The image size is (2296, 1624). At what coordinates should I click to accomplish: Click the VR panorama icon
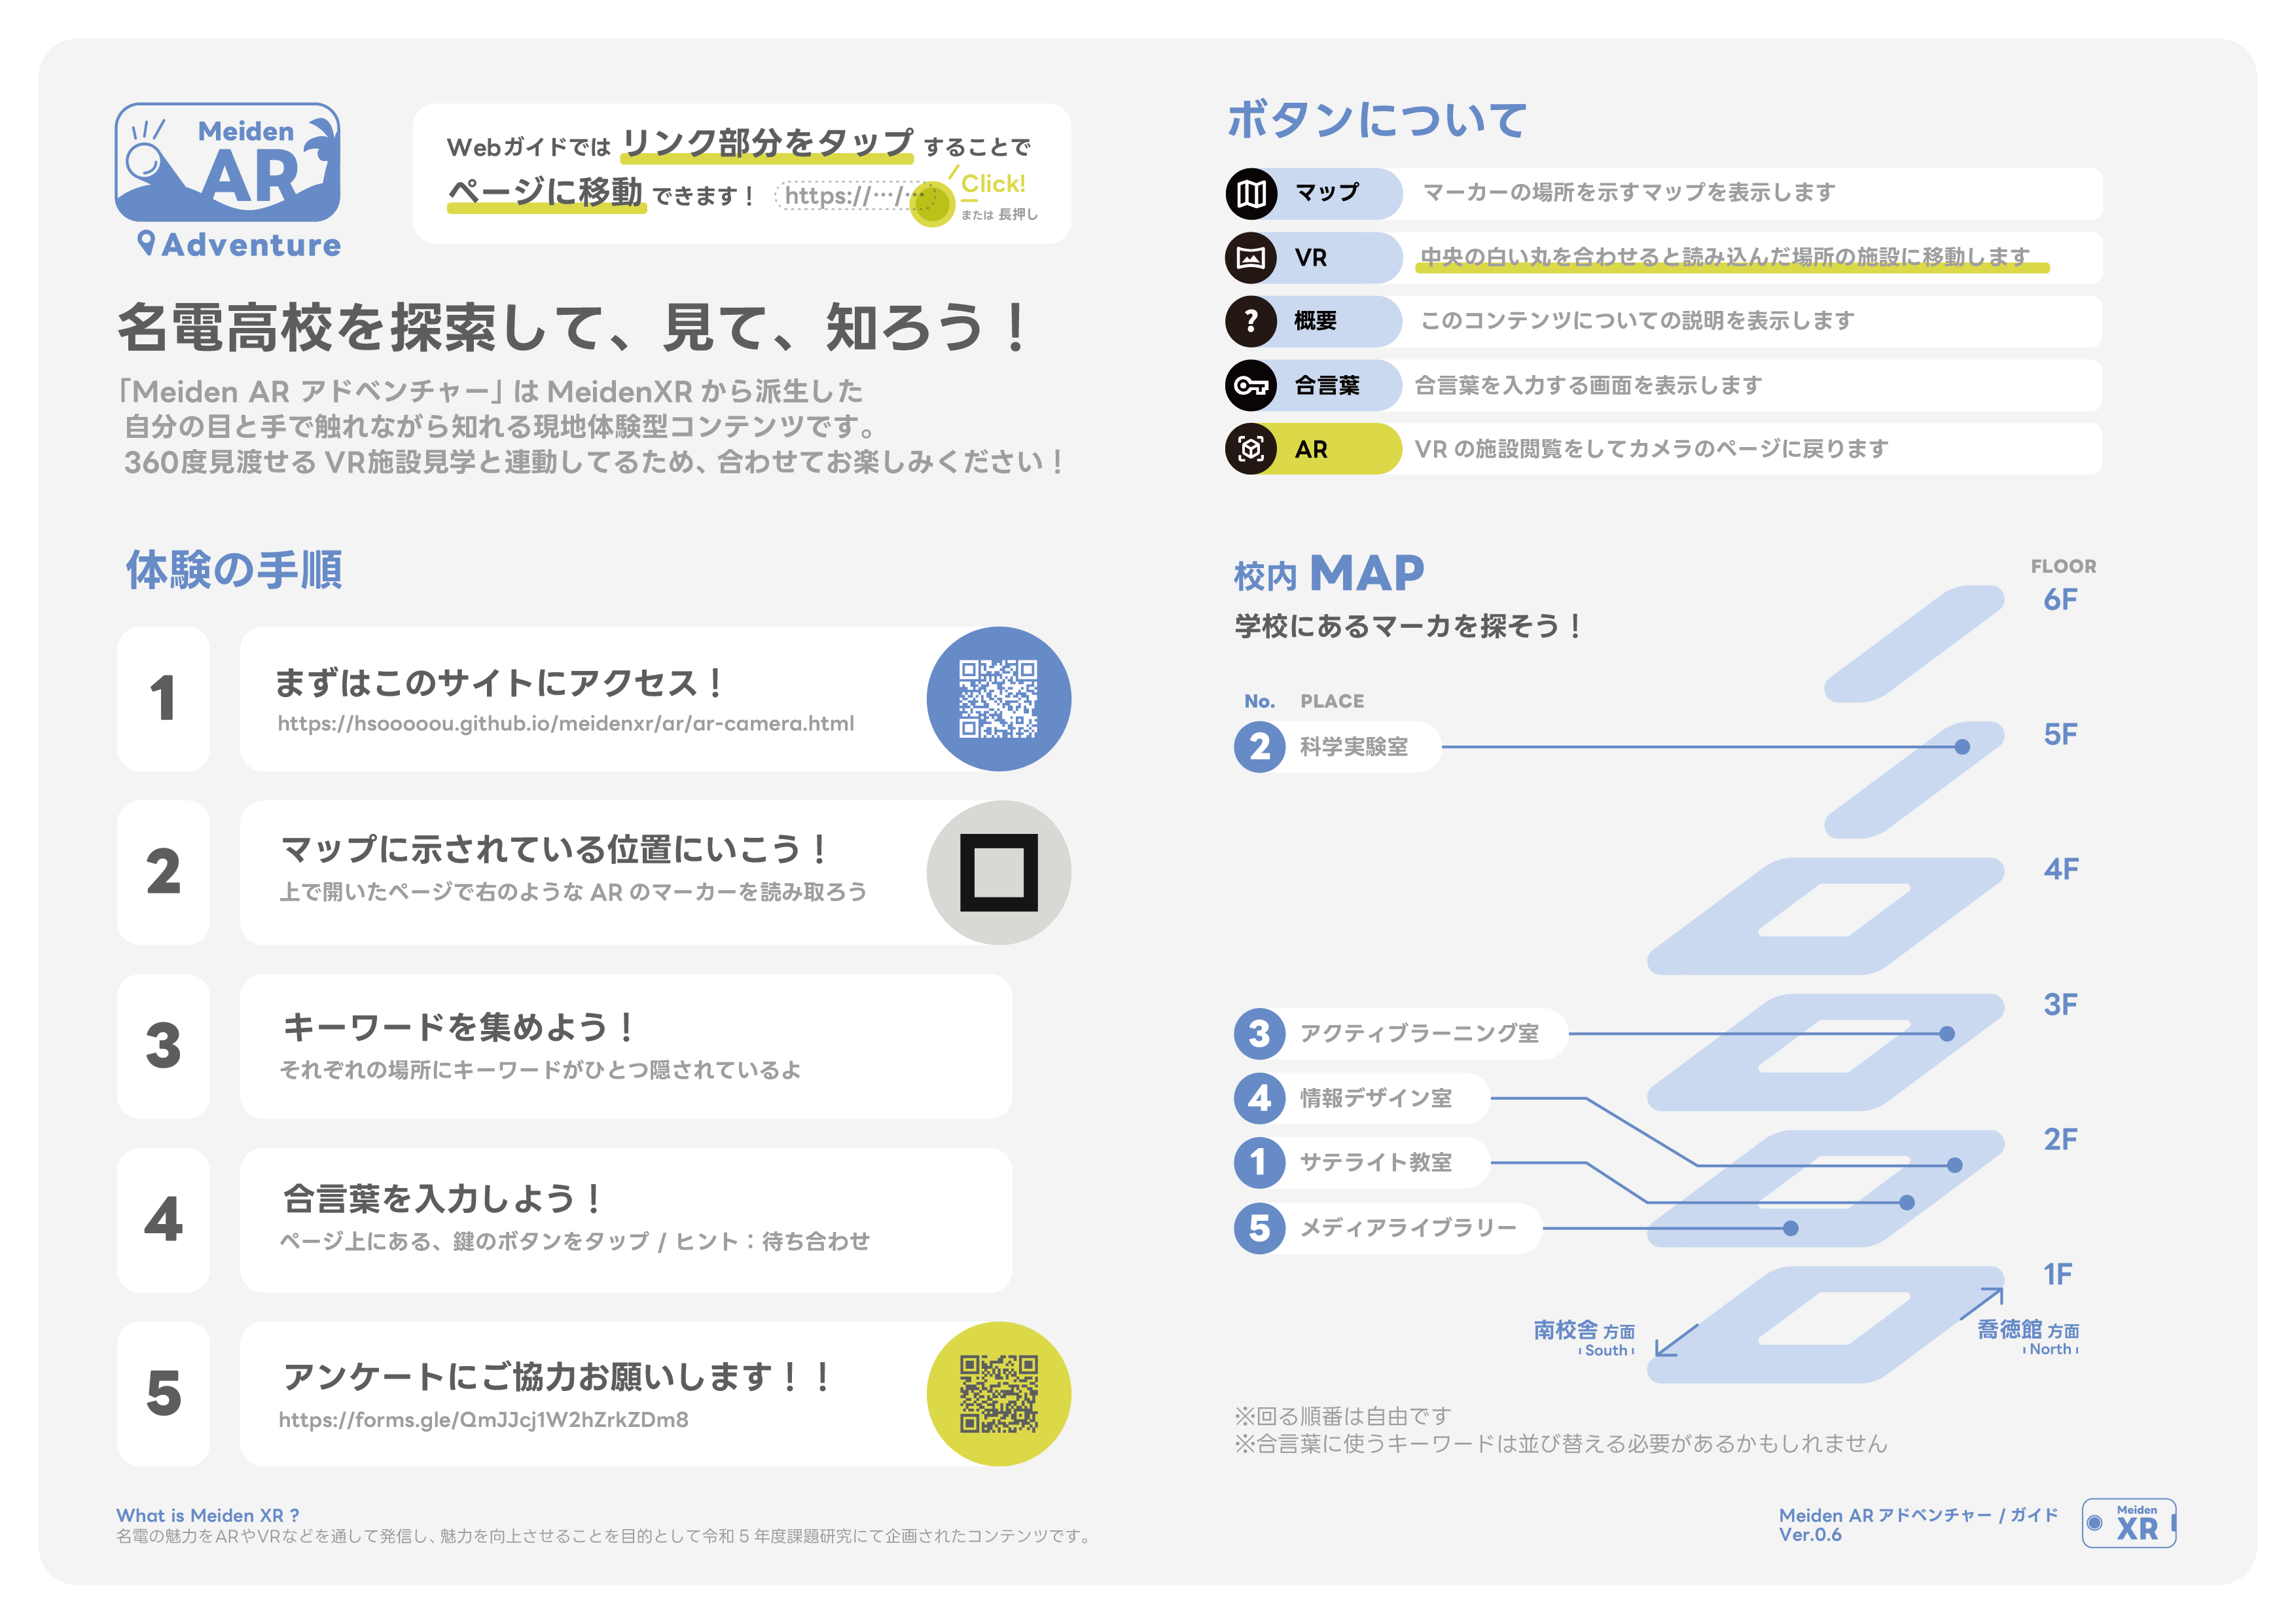click(1251, 258)
